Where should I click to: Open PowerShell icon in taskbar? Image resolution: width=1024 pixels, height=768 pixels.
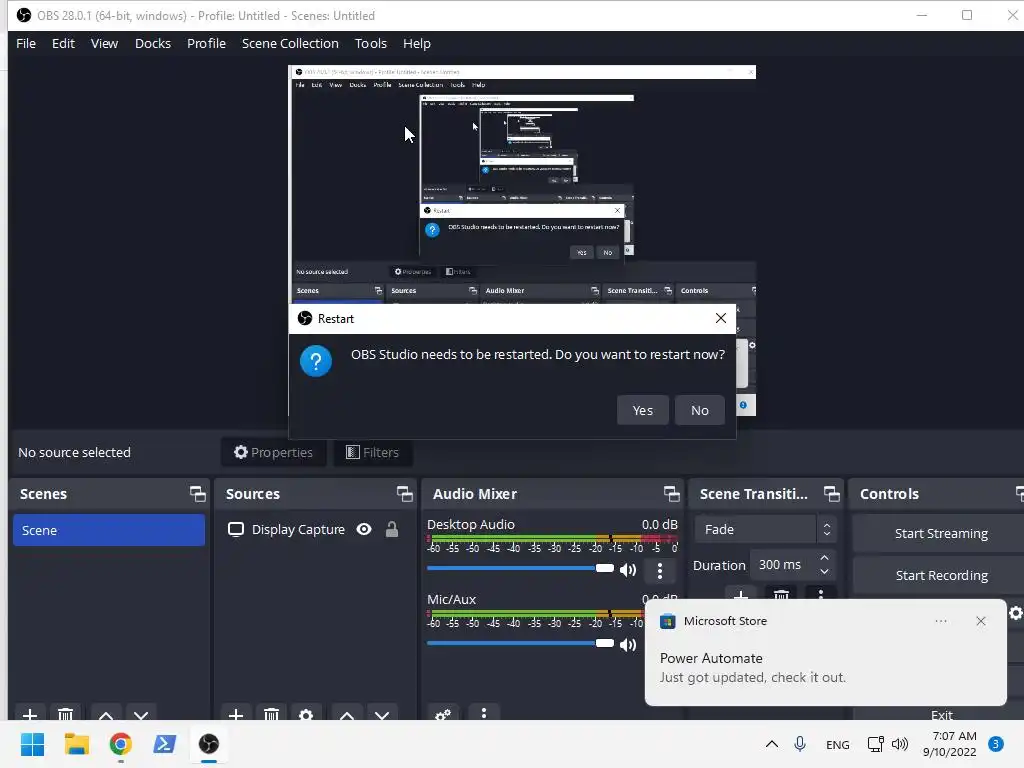click(x=165, y=744)
